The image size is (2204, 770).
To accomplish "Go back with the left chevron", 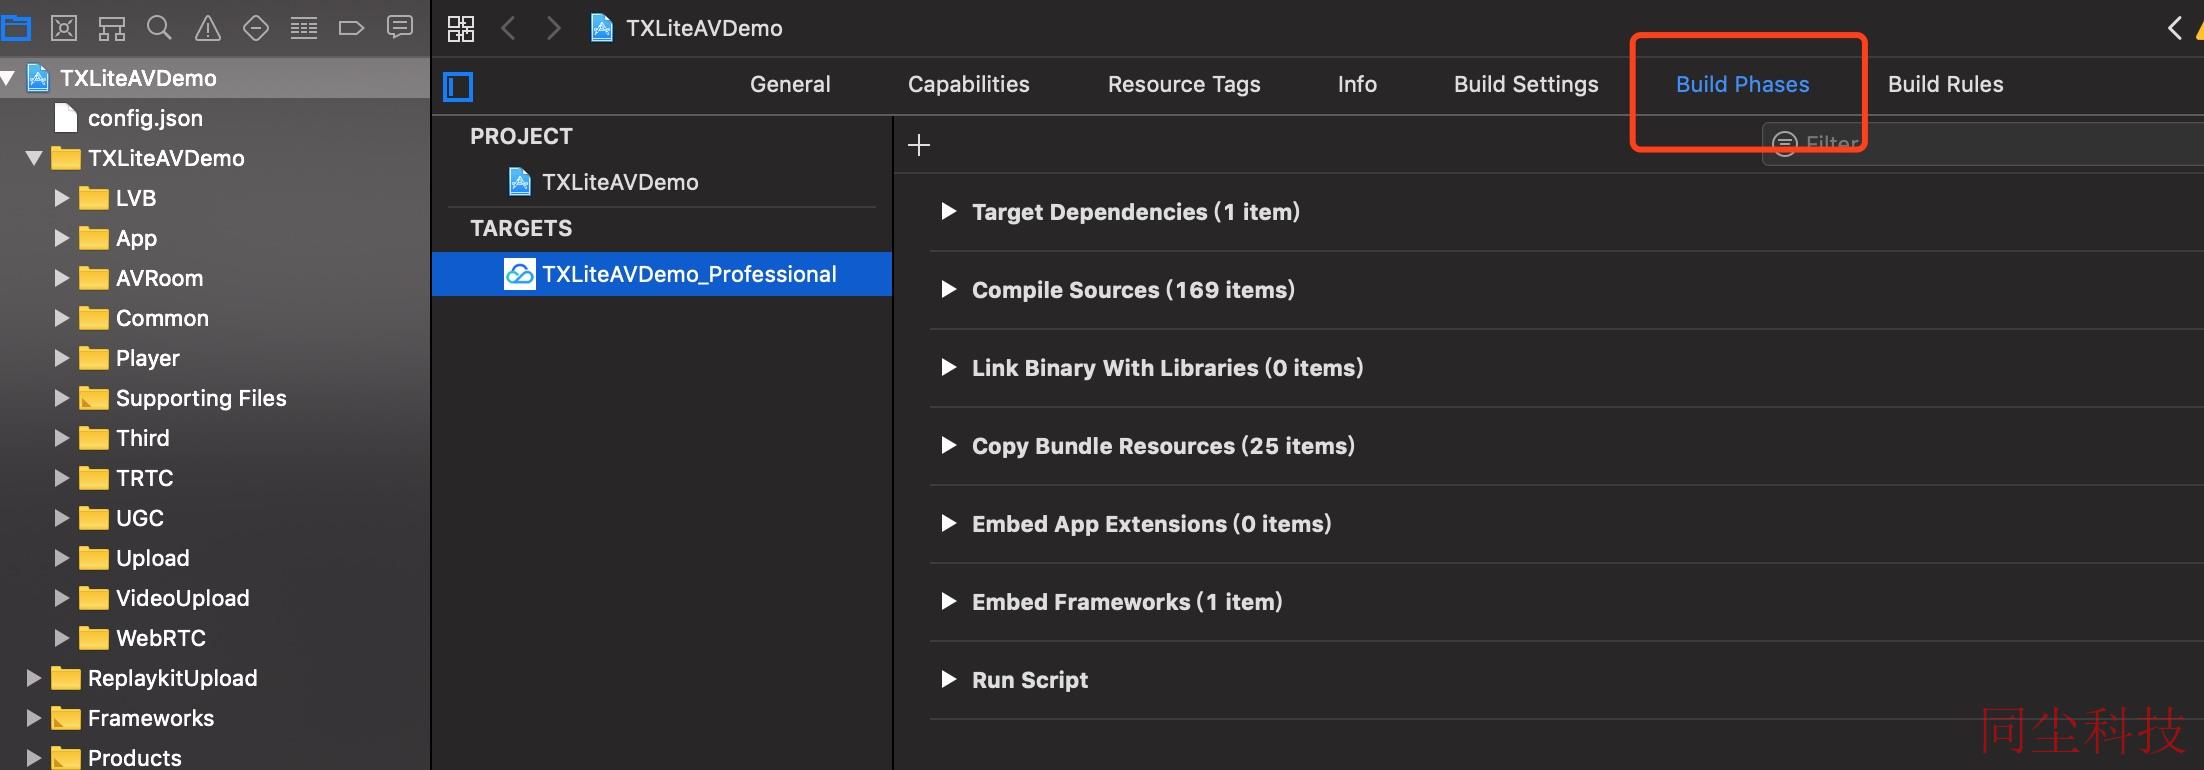I will (508, 28).
